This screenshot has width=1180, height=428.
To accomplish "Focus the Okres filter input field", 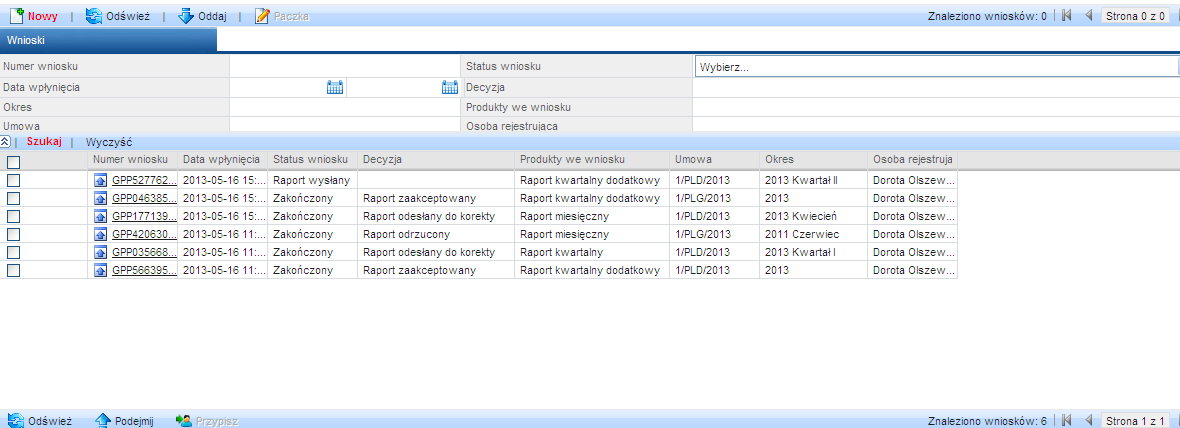I will pyautogui.click(x=345, y=108).
